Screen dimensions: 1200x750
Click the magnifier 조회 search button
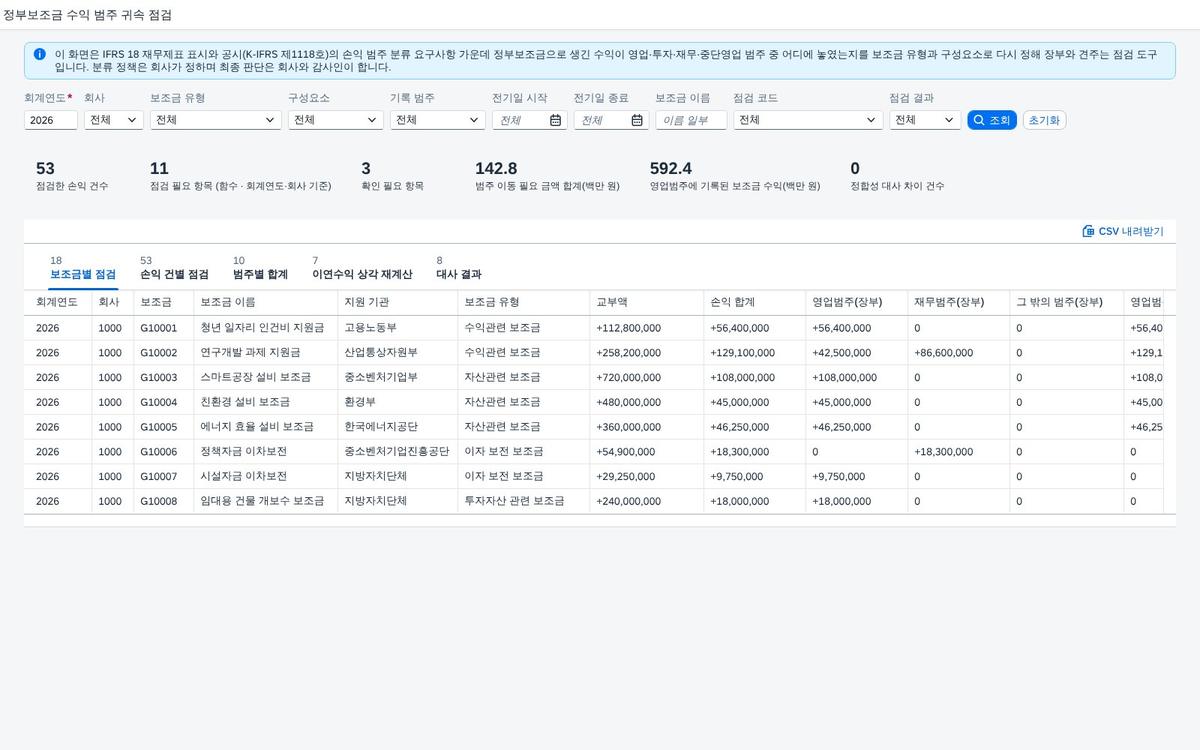[x=992, y=120]
